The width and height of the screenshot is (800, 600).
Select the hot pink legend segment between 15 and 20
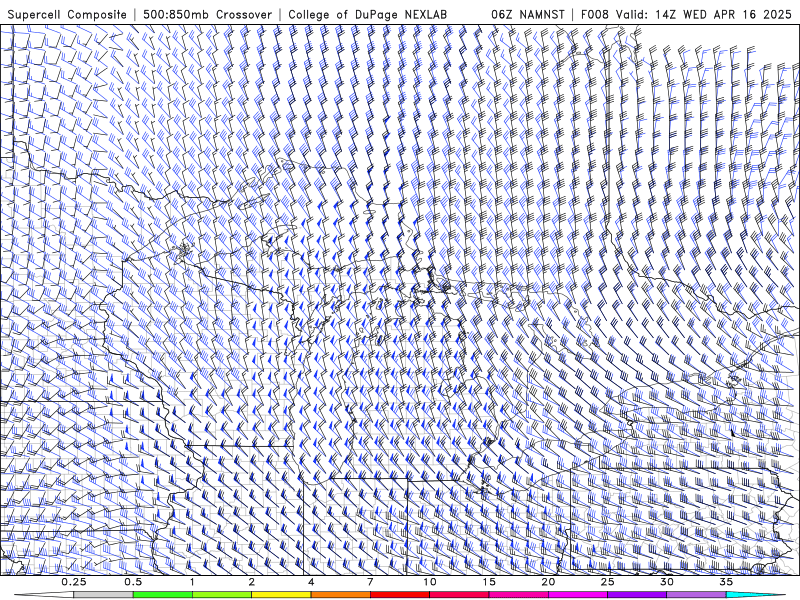point(518,595)
